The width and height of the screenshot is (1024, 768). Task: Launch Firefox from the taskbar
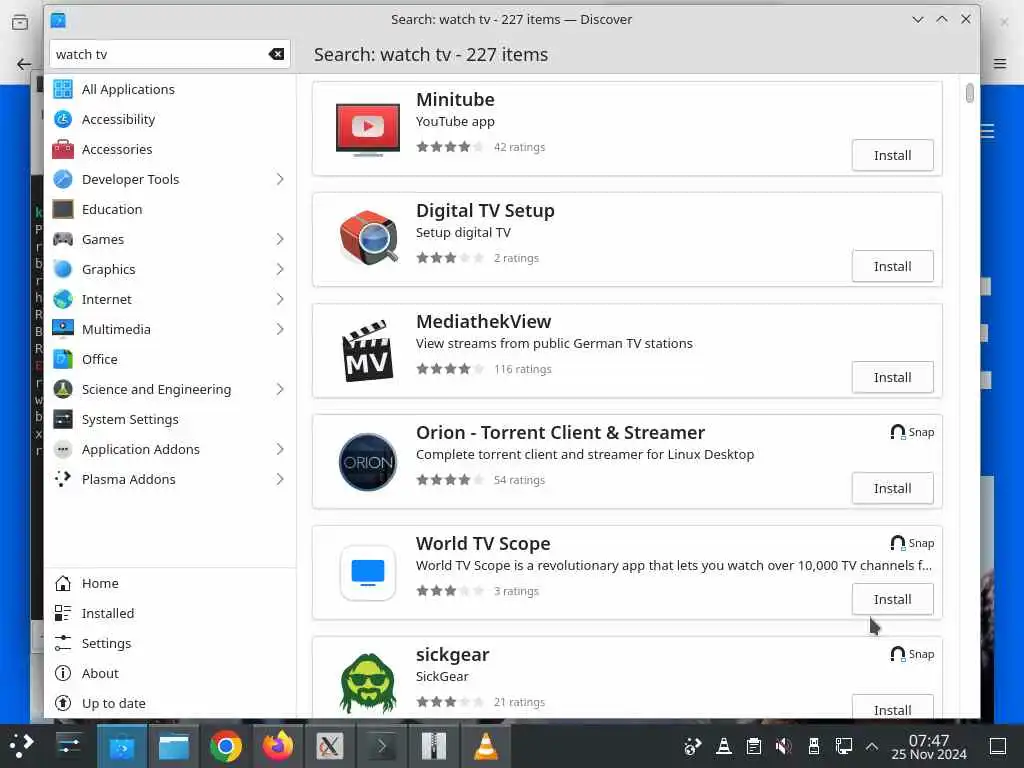[278, 746]
